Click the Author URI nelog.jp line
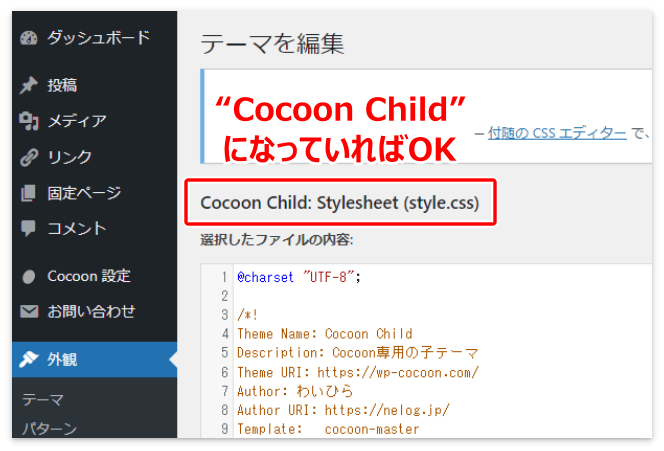 point(343,410)
